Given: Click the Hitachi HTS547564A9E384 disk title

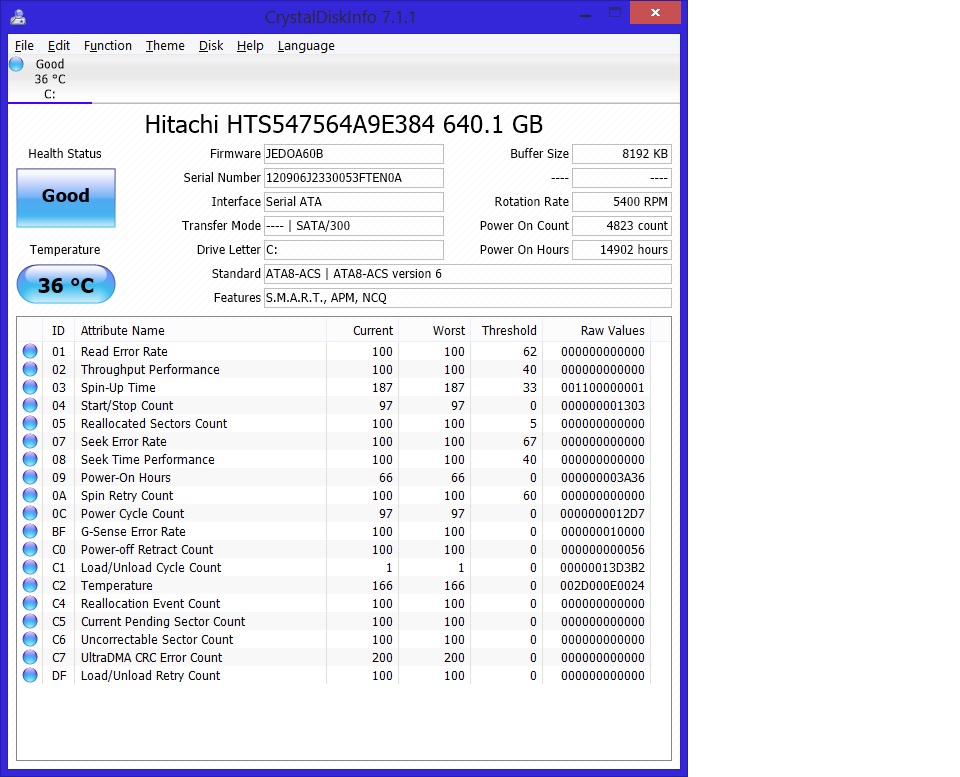Looking at the screenshot, I should [x=343, y=124].
